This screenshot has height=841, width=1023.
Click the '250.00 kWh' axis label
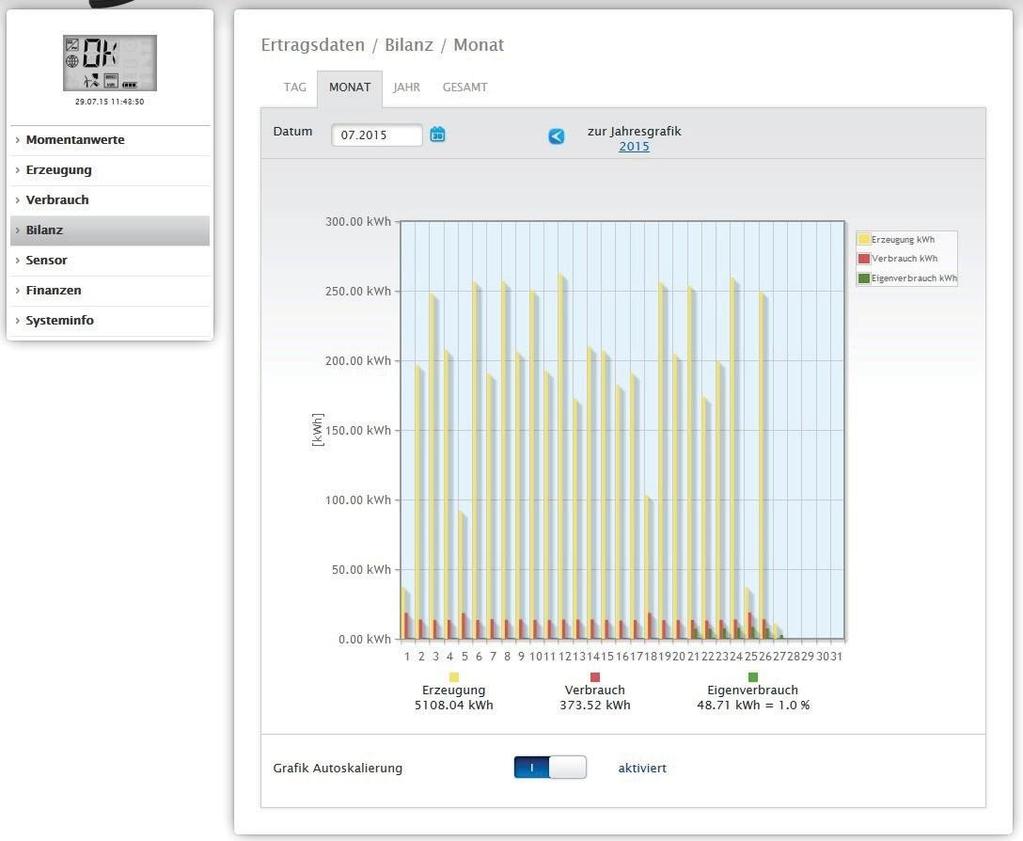(358, 291)
